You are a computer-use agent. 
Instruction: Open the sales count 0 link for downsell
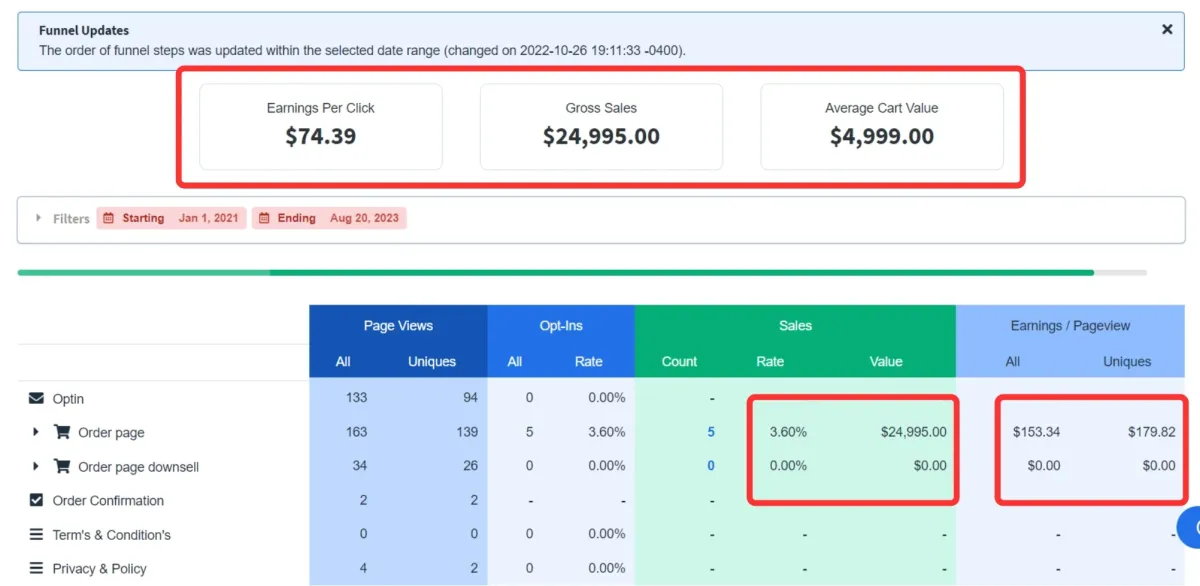pos(711,466)
